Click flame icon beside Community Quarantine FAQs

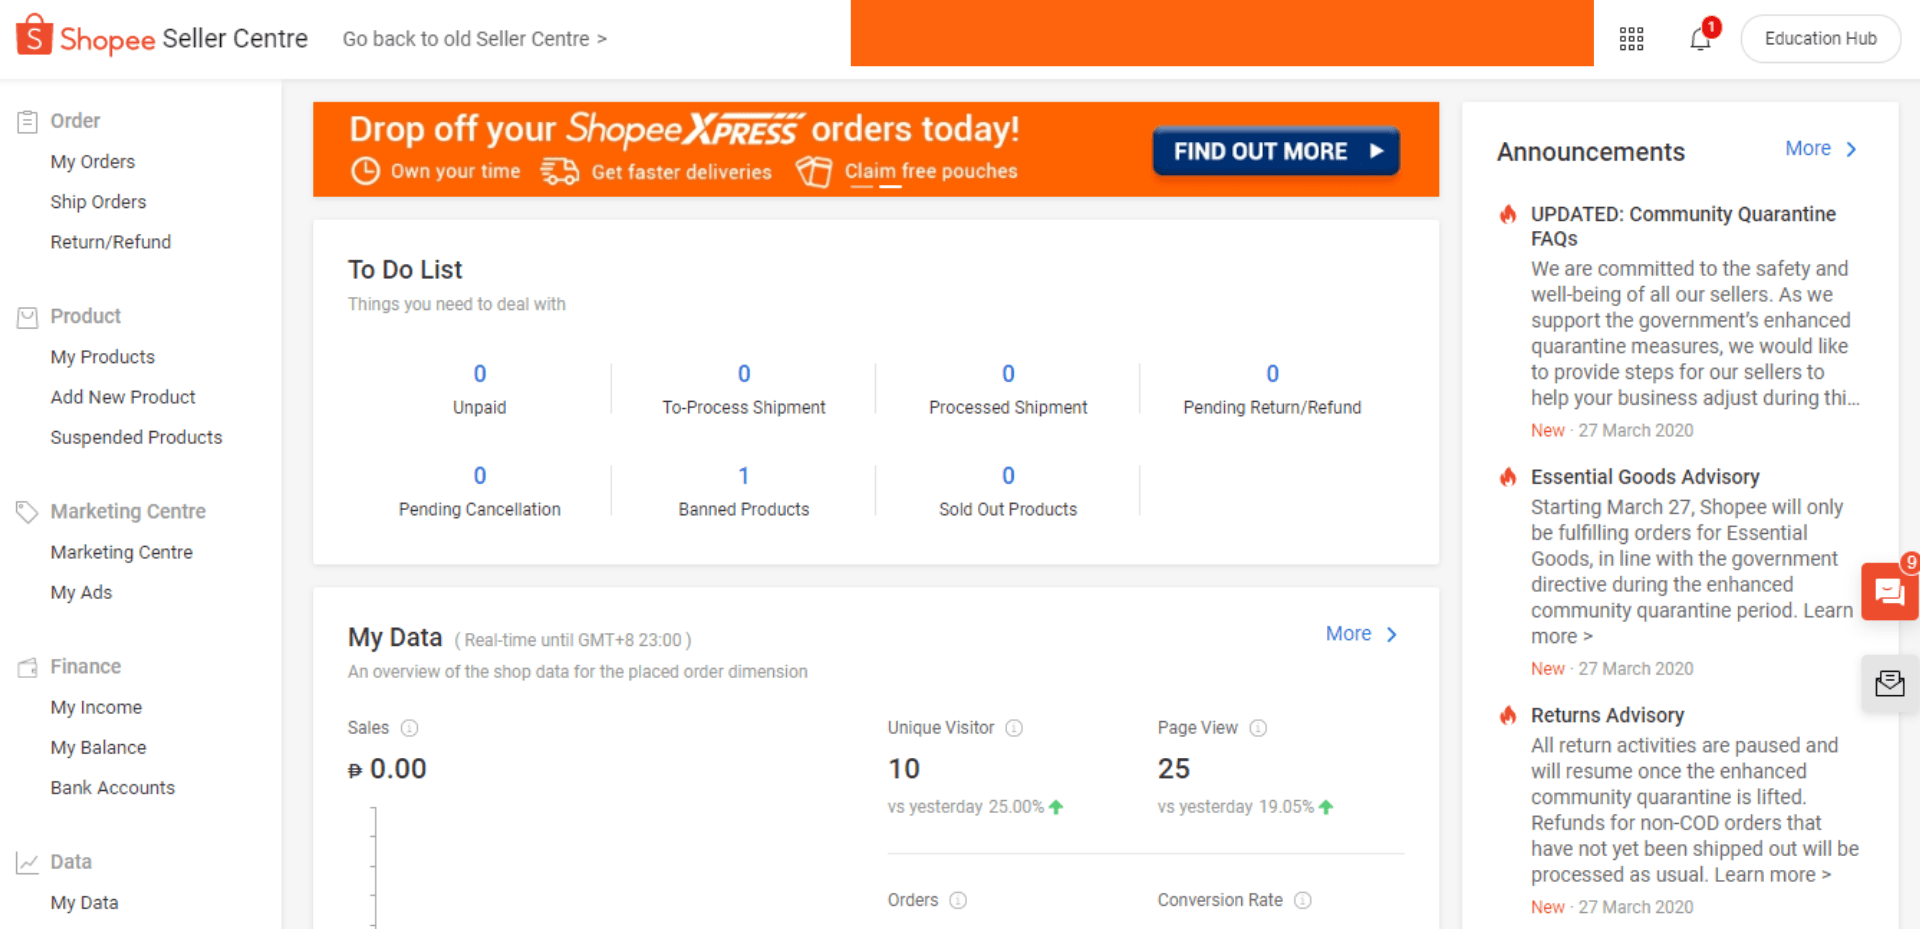(1507, 214)
